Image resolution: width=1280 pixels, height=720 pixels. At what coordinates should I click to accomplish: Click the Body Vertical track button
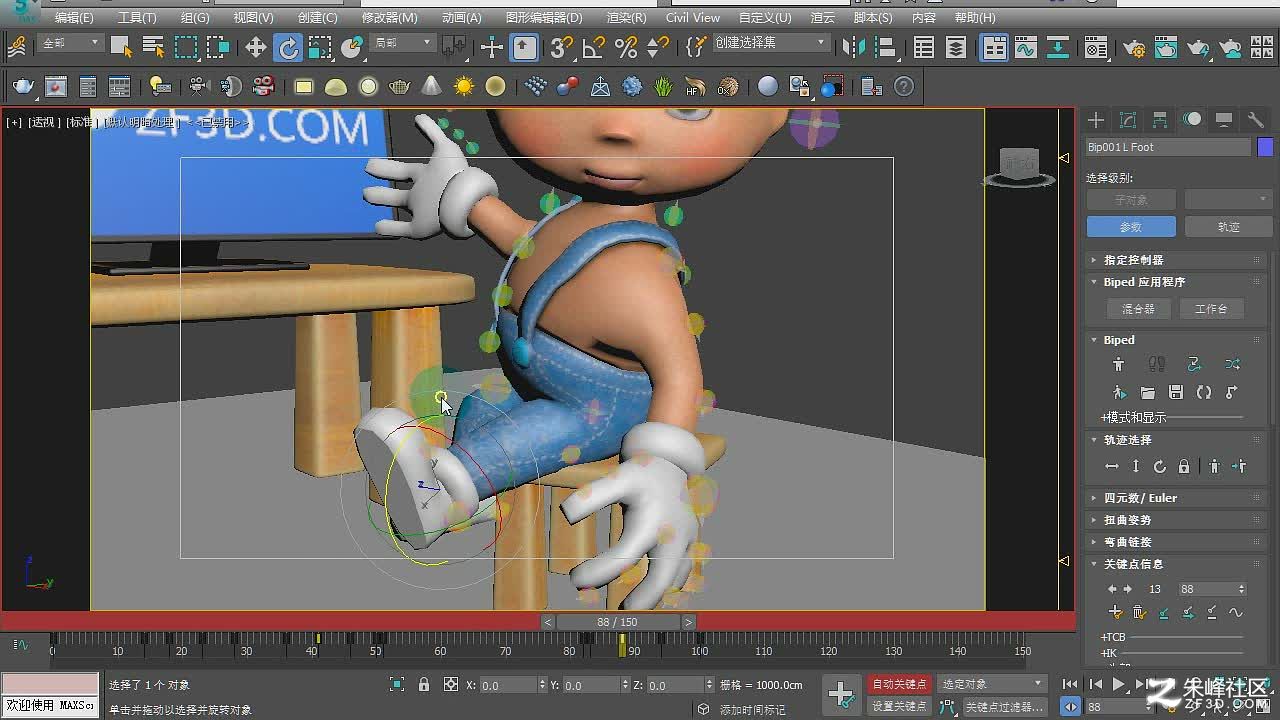1136,467
